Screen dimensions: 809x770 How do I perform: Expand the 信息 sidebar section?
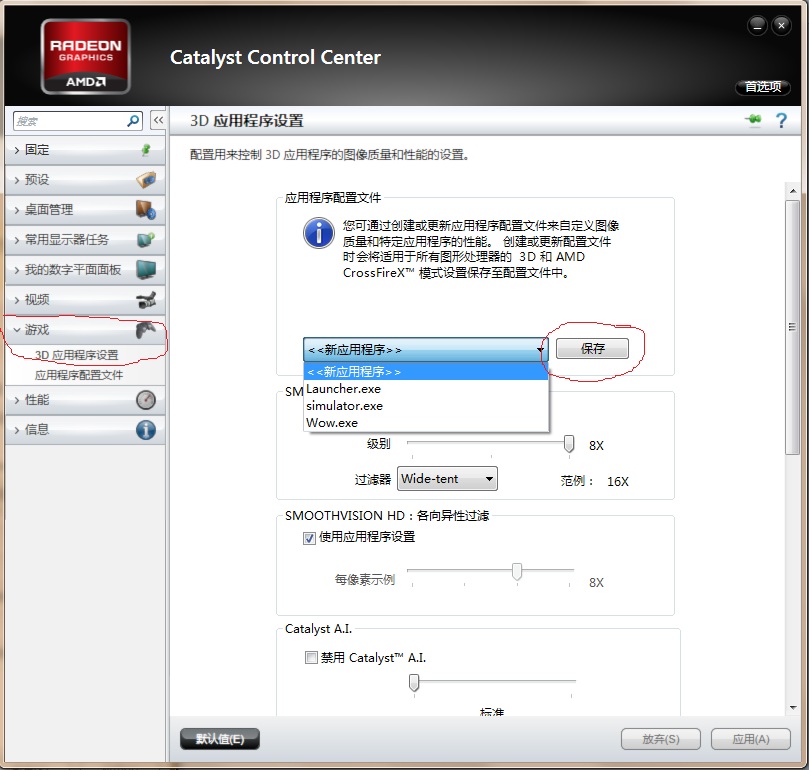click(x=85, y=429)
